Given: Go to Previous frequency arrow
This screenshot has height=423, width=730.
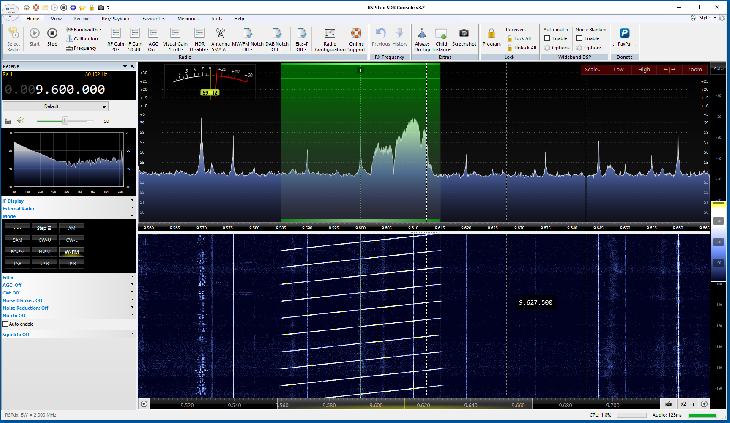Looking at the screenshot, I should [381, 34].
